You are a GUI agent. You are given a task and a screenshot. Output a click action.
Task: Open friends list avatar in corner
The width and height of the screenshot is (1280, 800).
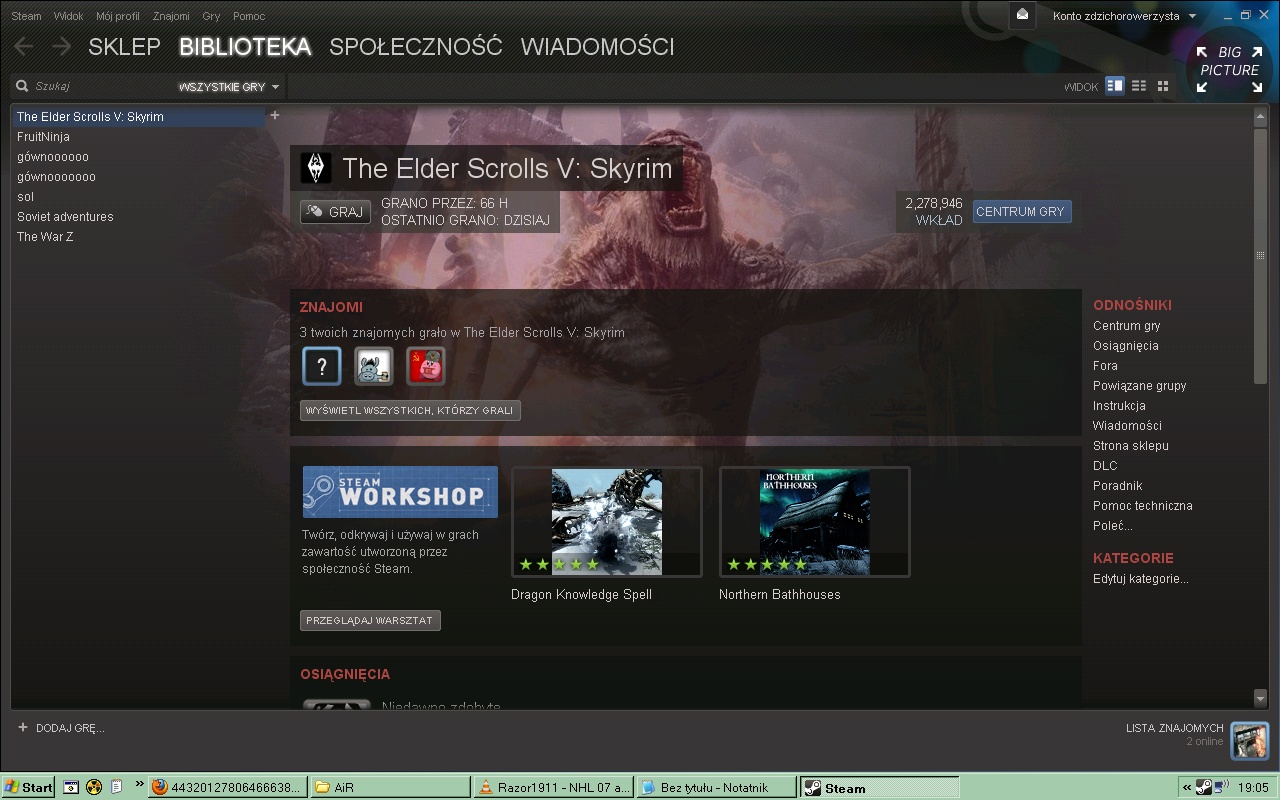click(1250, 740)
